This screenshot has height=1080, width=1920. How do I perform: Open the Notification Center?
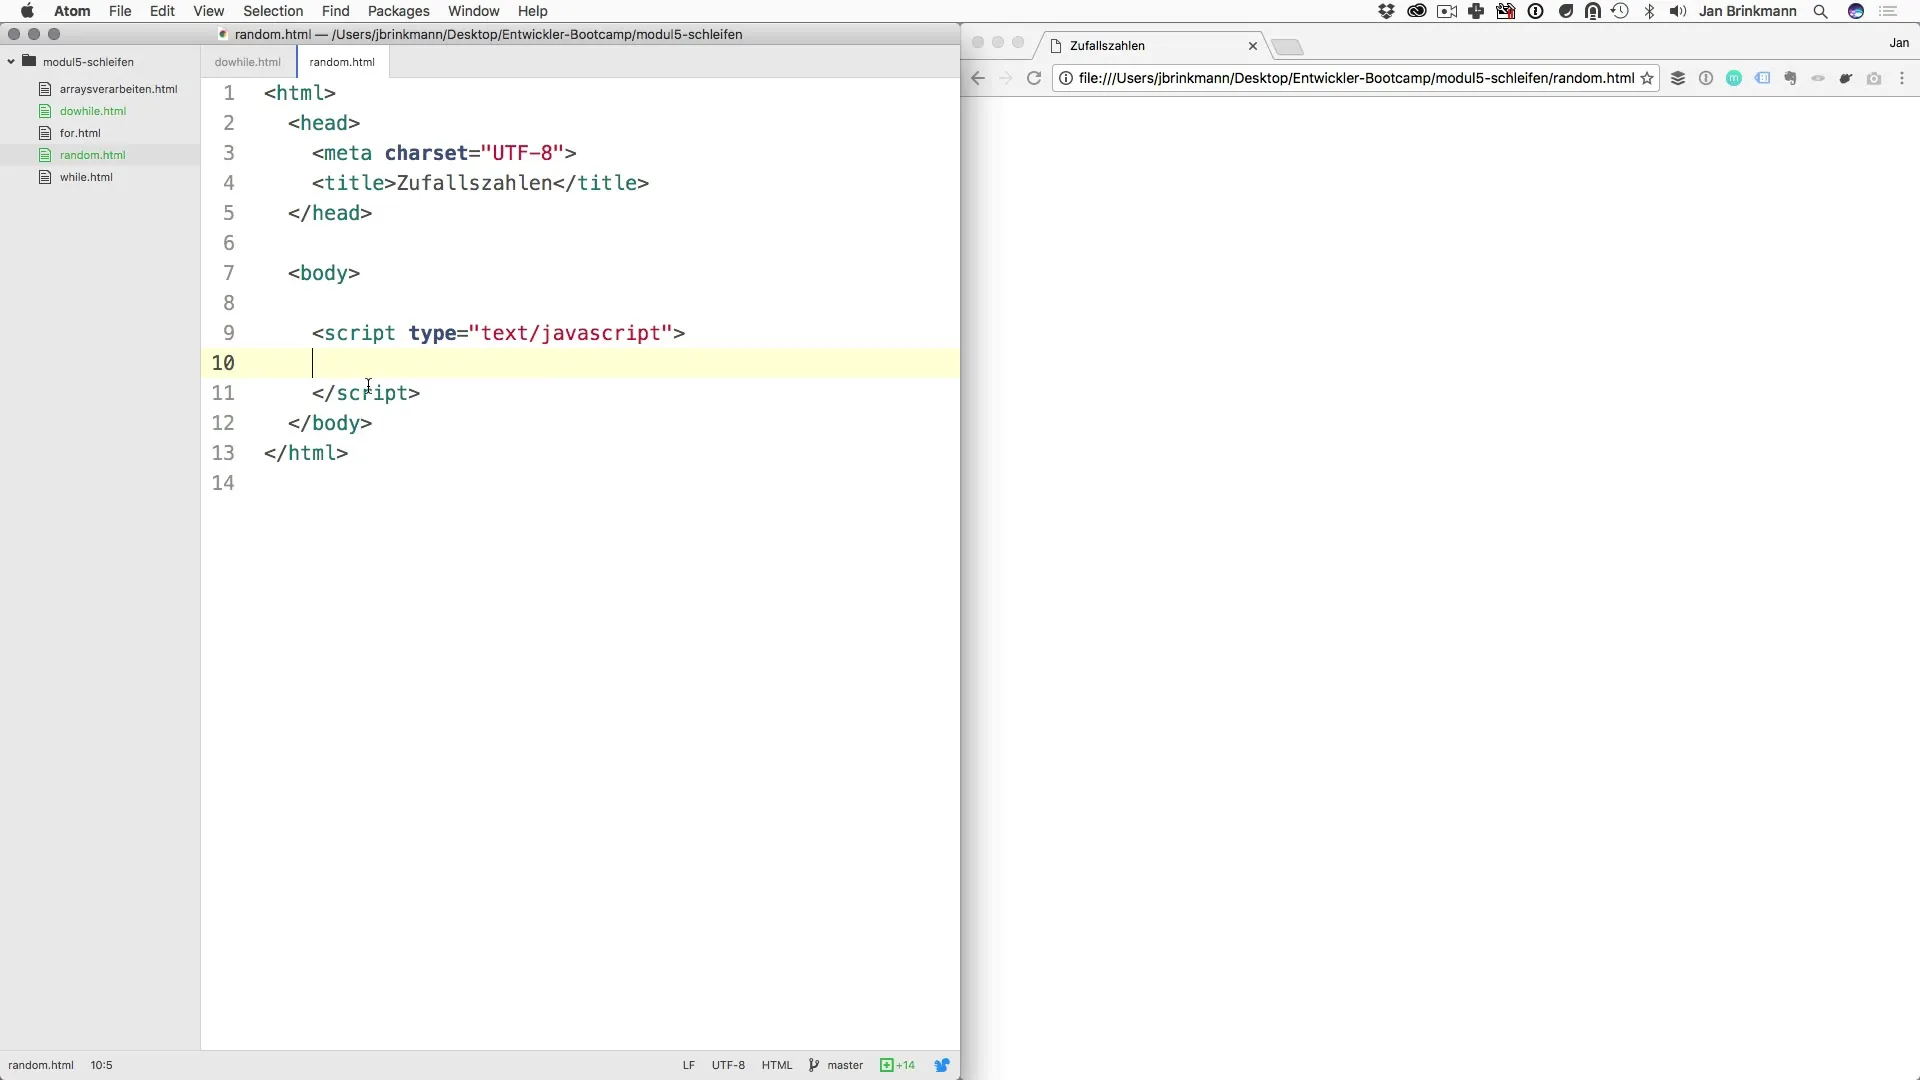click(x=1889, y=11)
